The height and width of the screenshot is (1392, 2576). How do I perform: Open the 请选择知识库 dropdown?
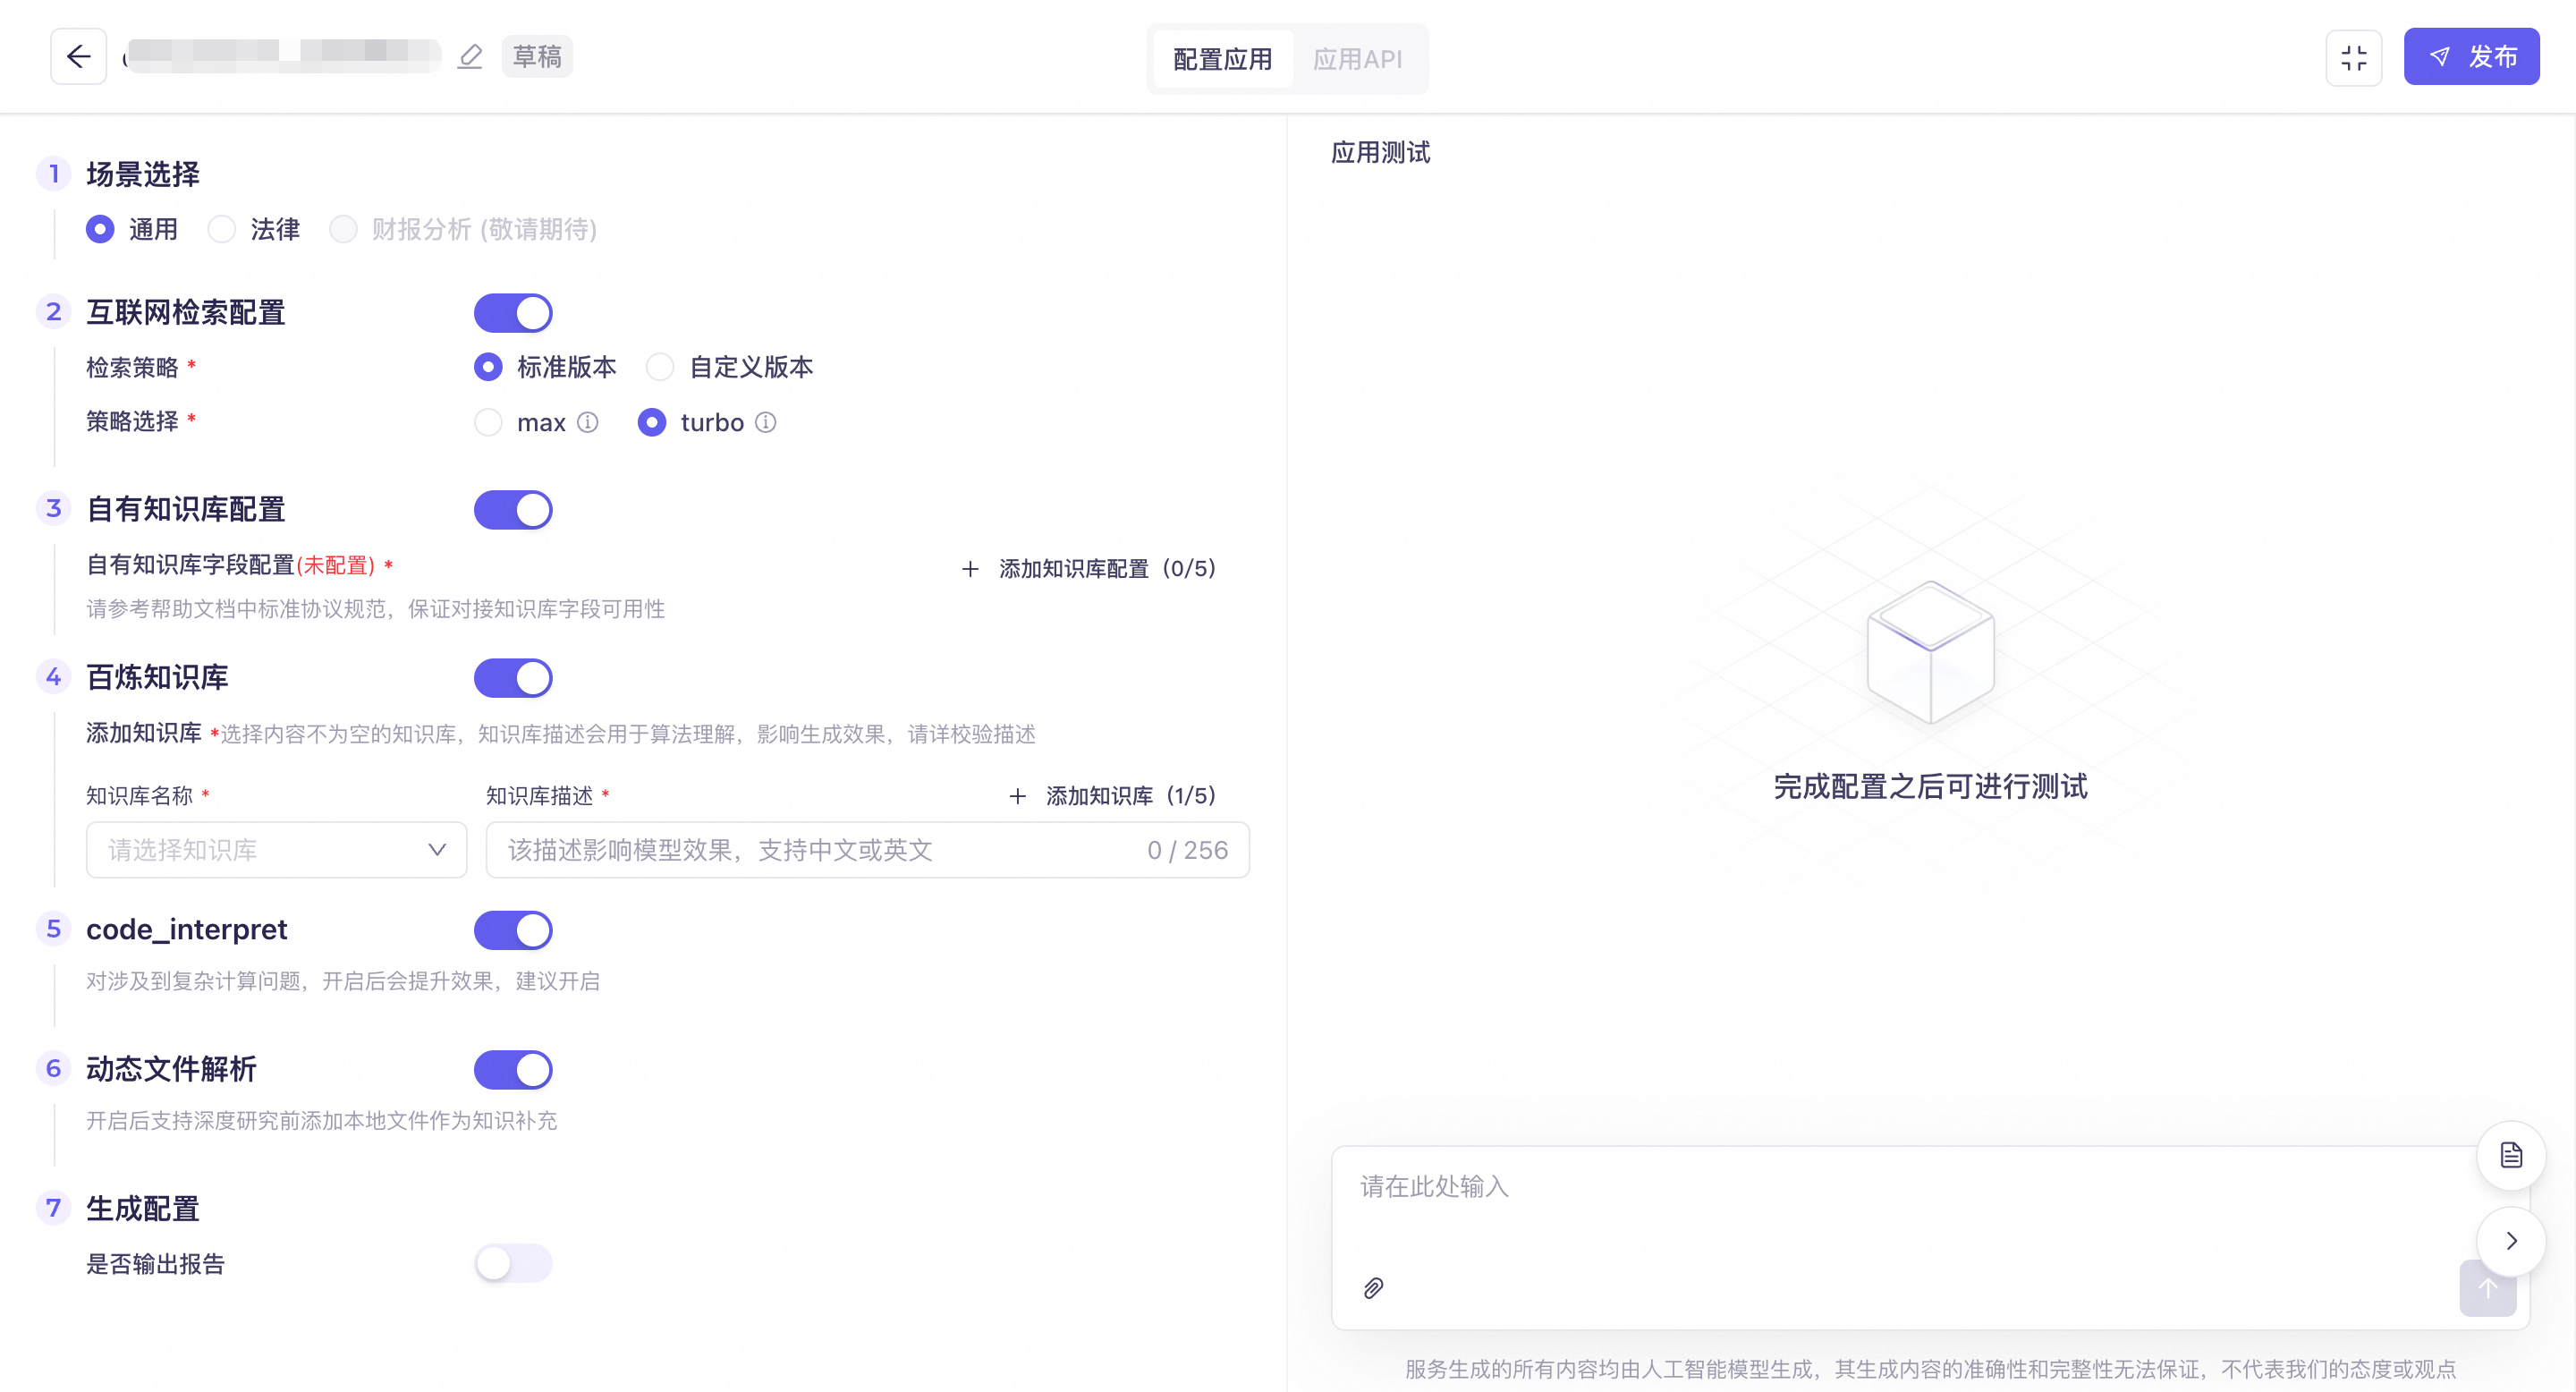point(276,850)
